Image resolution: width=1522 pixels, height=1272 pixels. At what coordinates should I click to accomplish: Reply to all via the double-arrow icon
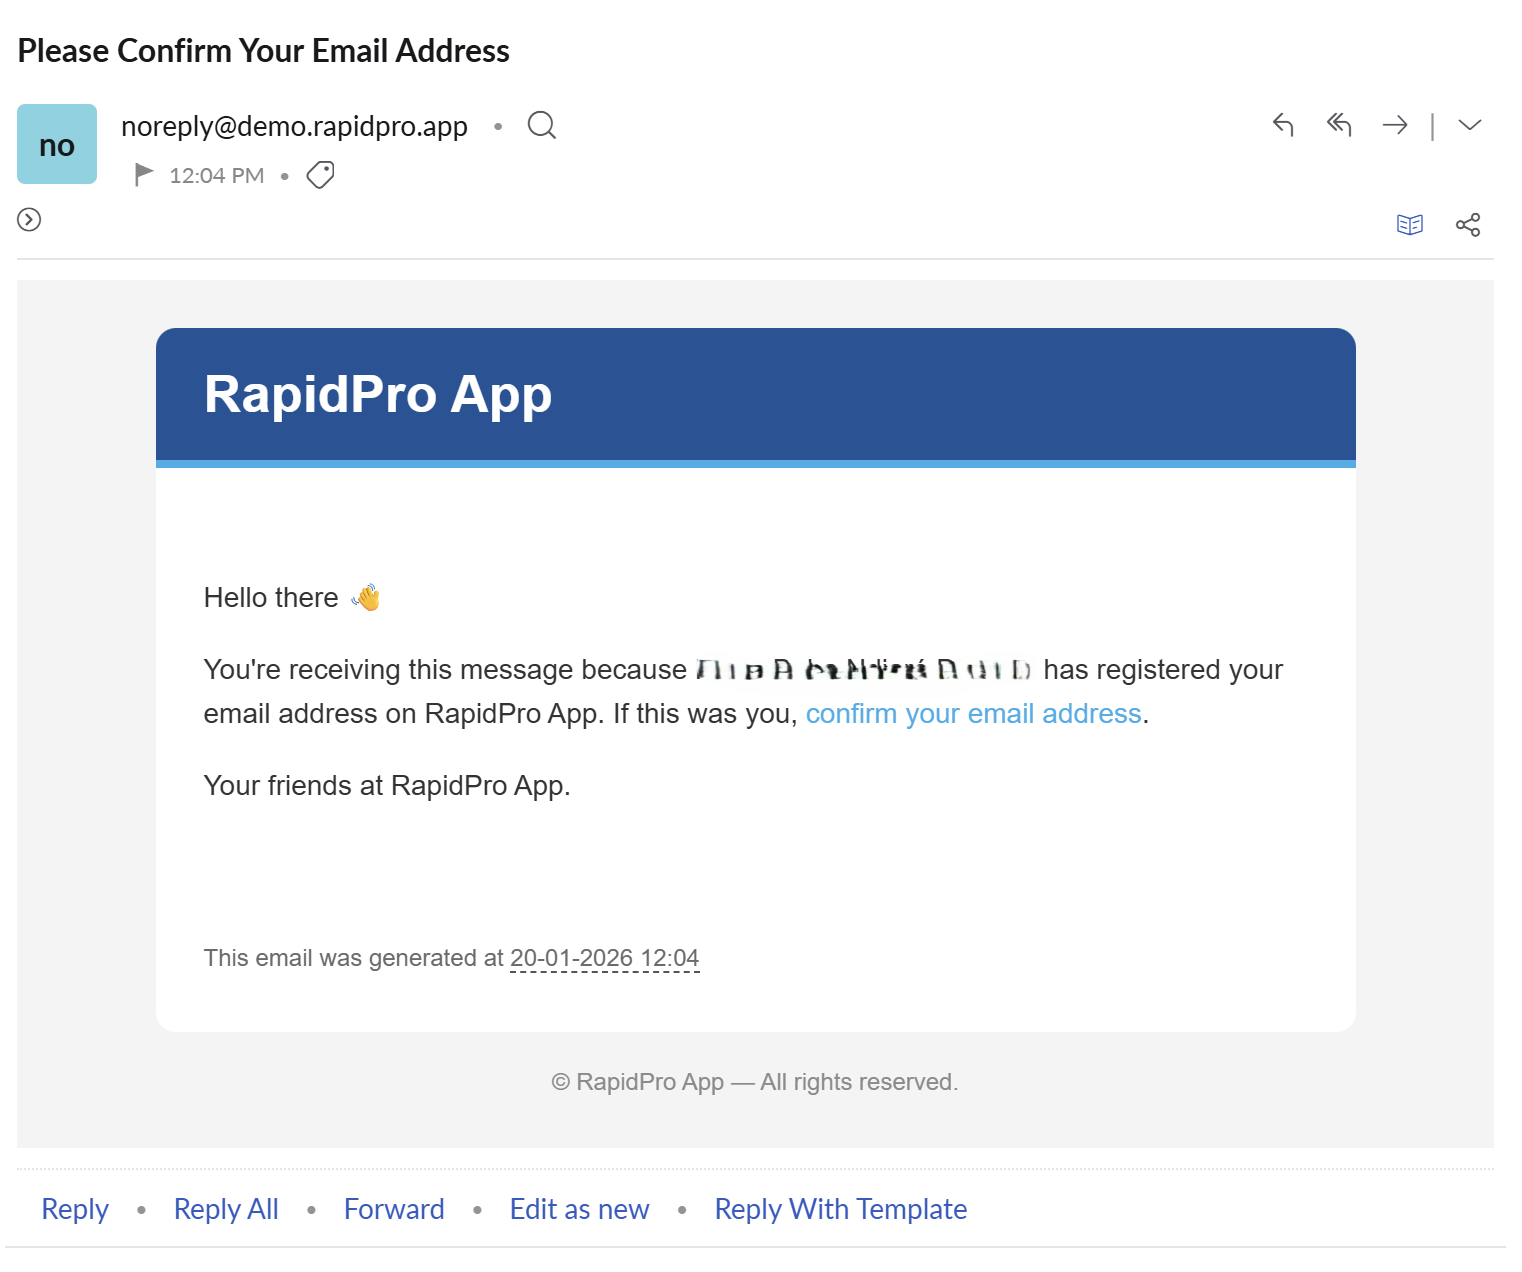click(1339, 125)
